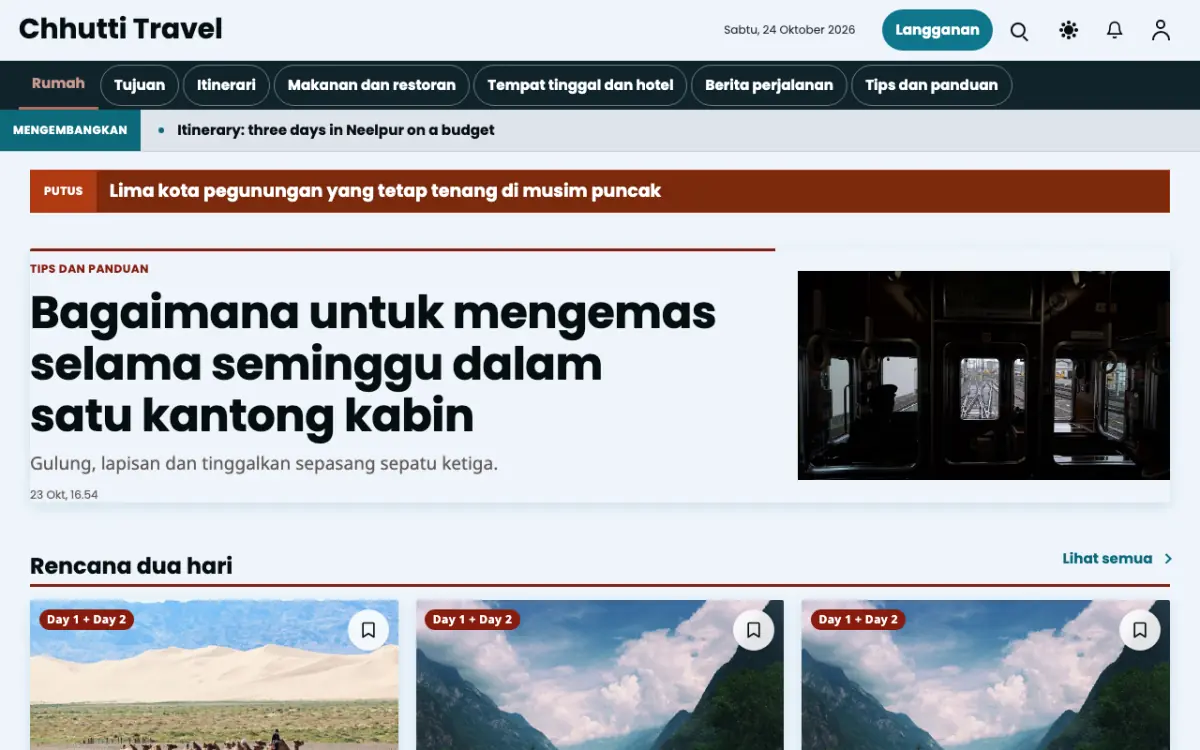Viewport: 1200px width, 750px height.
Task: Expand the chevron next to Lihat semua
Action: click(1167, 559)
